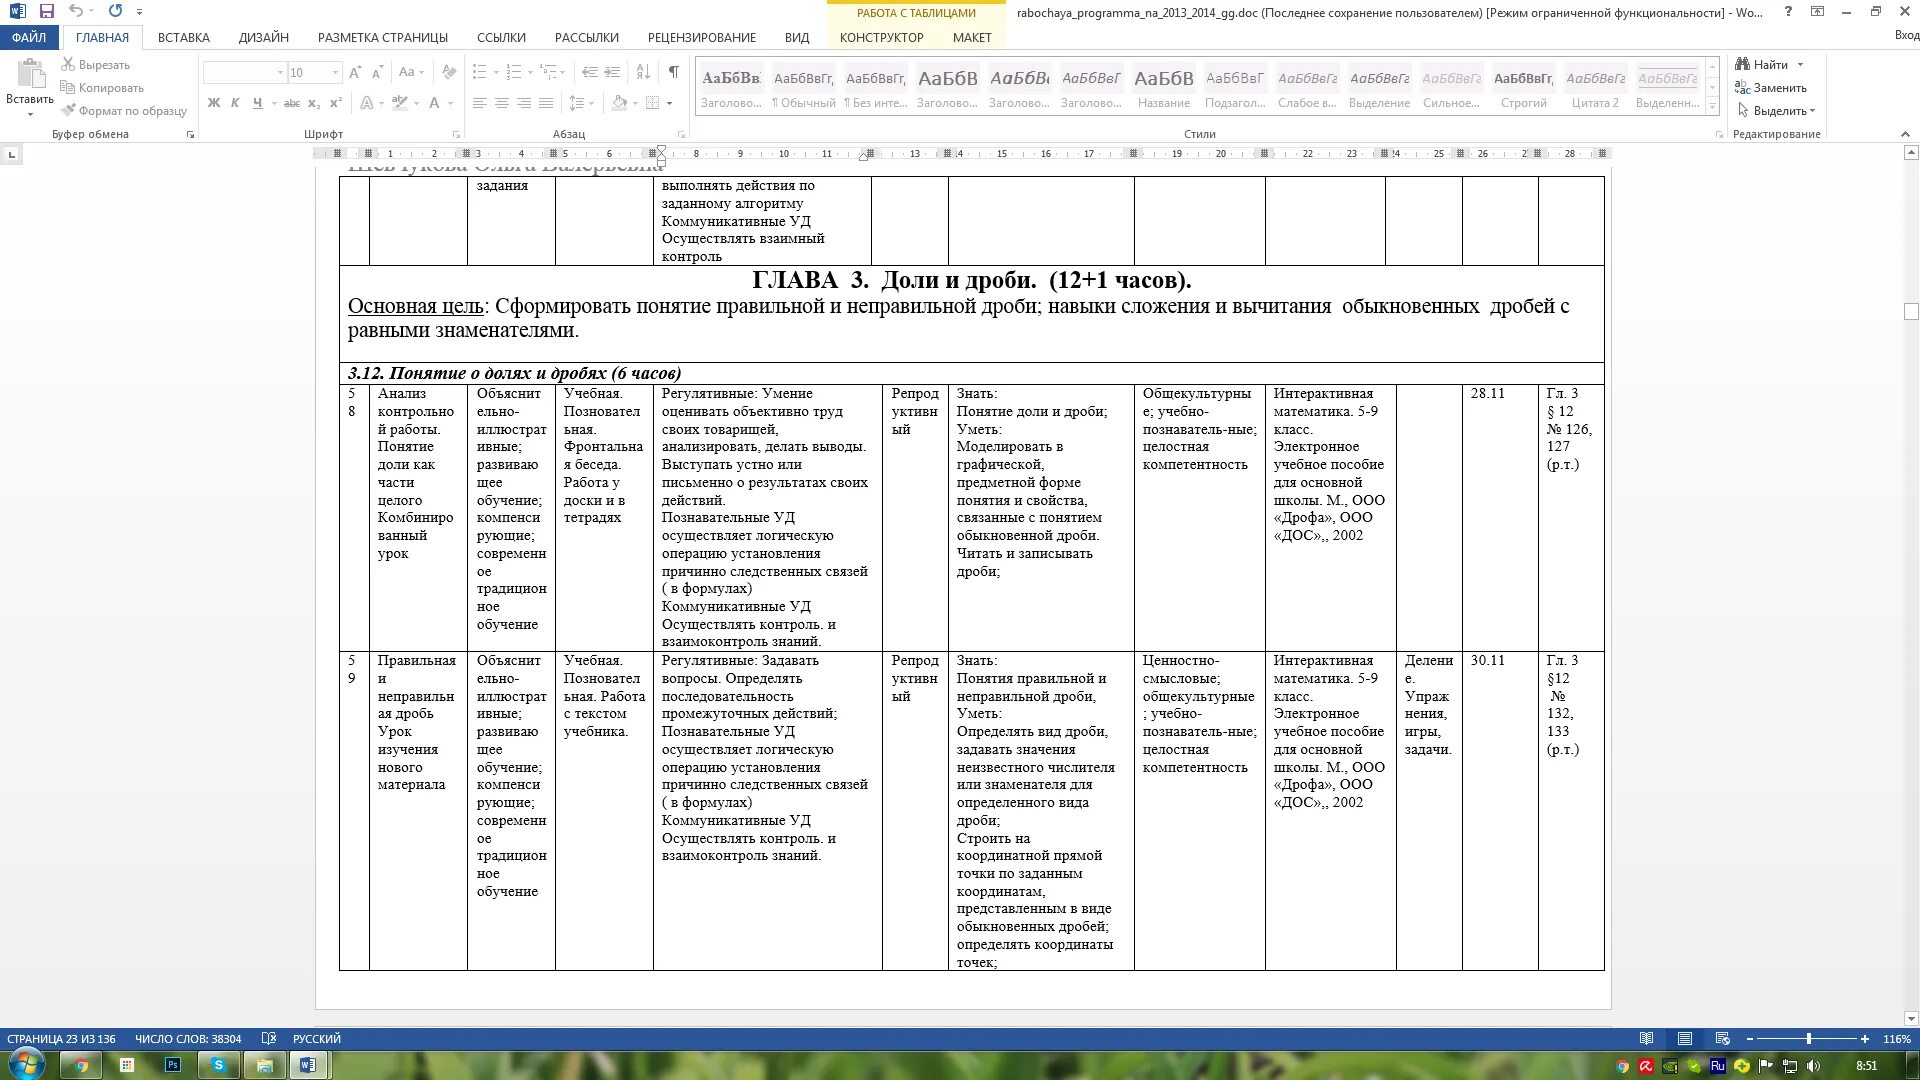Click the zoom slider handle

(x=1809, y=1039)
